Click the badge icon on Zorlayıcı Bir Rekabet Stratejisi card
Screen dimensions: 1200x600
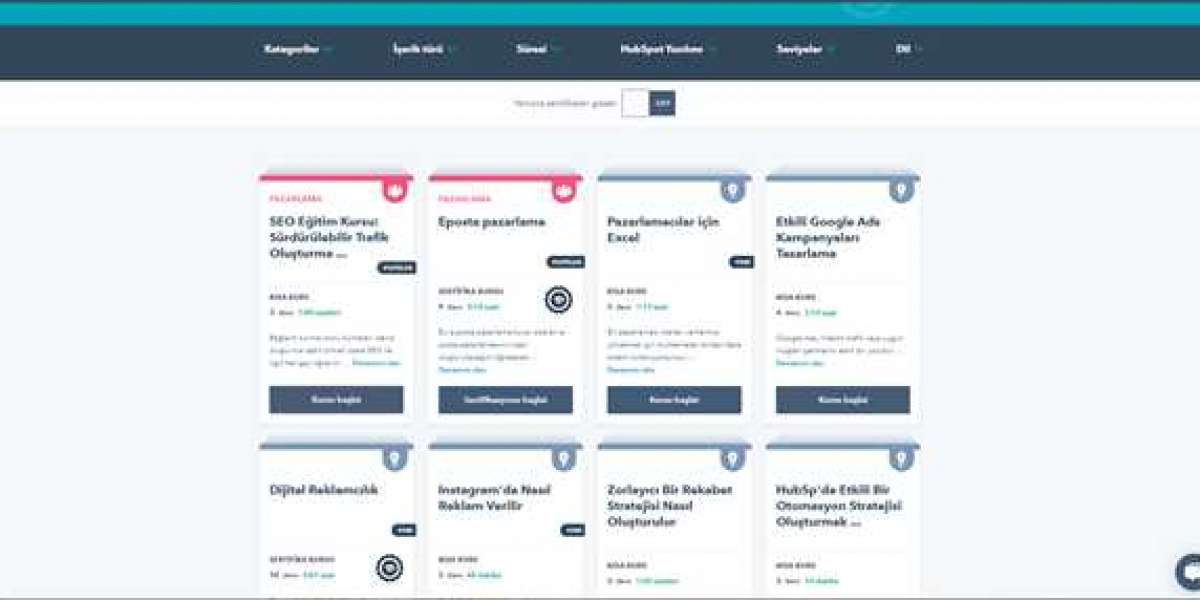click(x=732, y=458)
